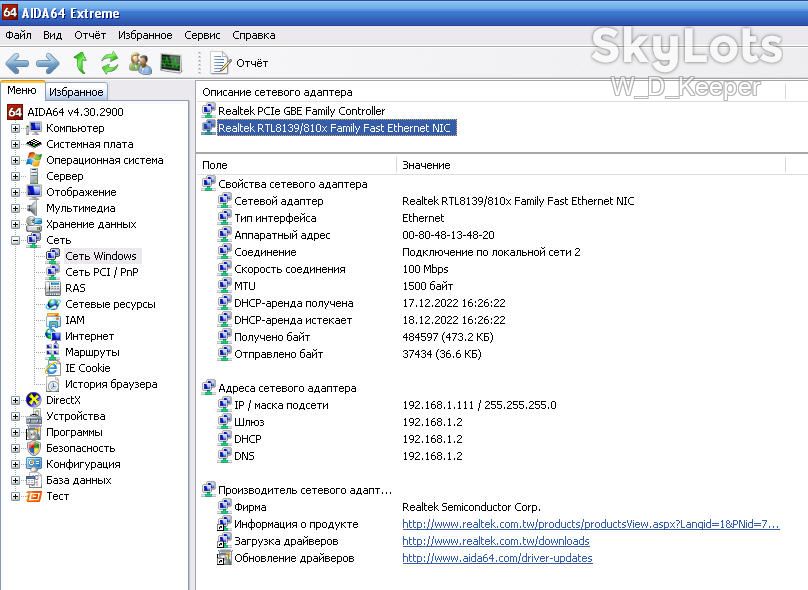Click the DirectX icon in tree
Screen dimensions: 808x590
(x=34, y=399)
